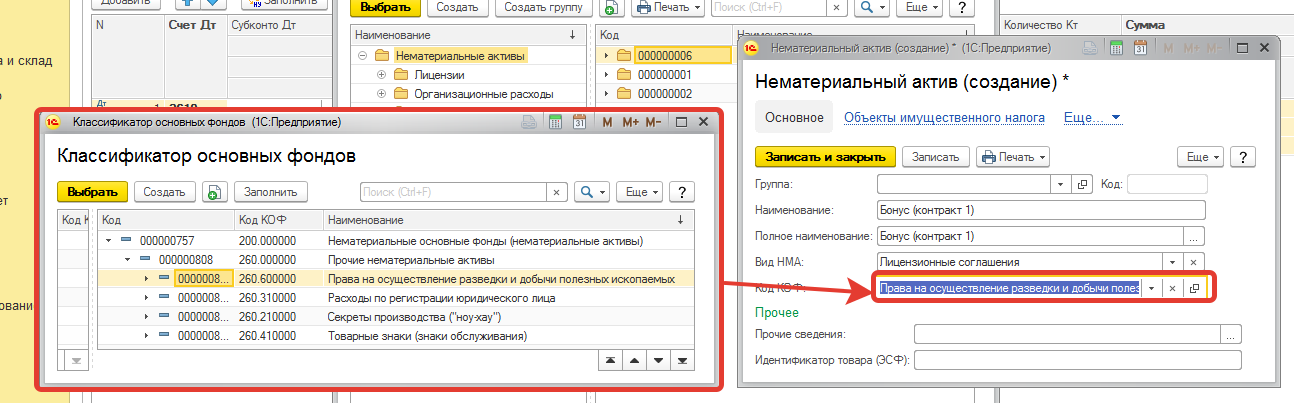Open the magnifier search dropdown in Классификатор

tap(592, 192)
